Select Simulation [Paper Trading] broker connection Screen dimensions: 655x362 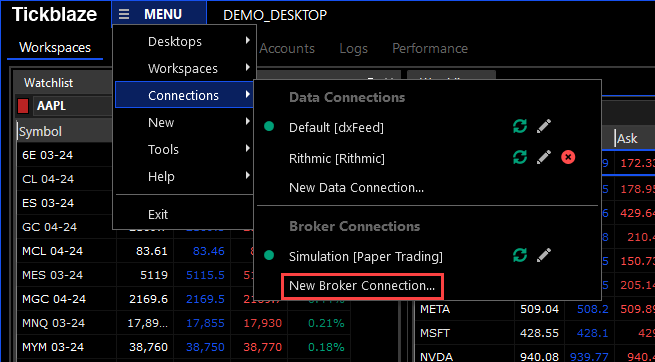(366, 256)
